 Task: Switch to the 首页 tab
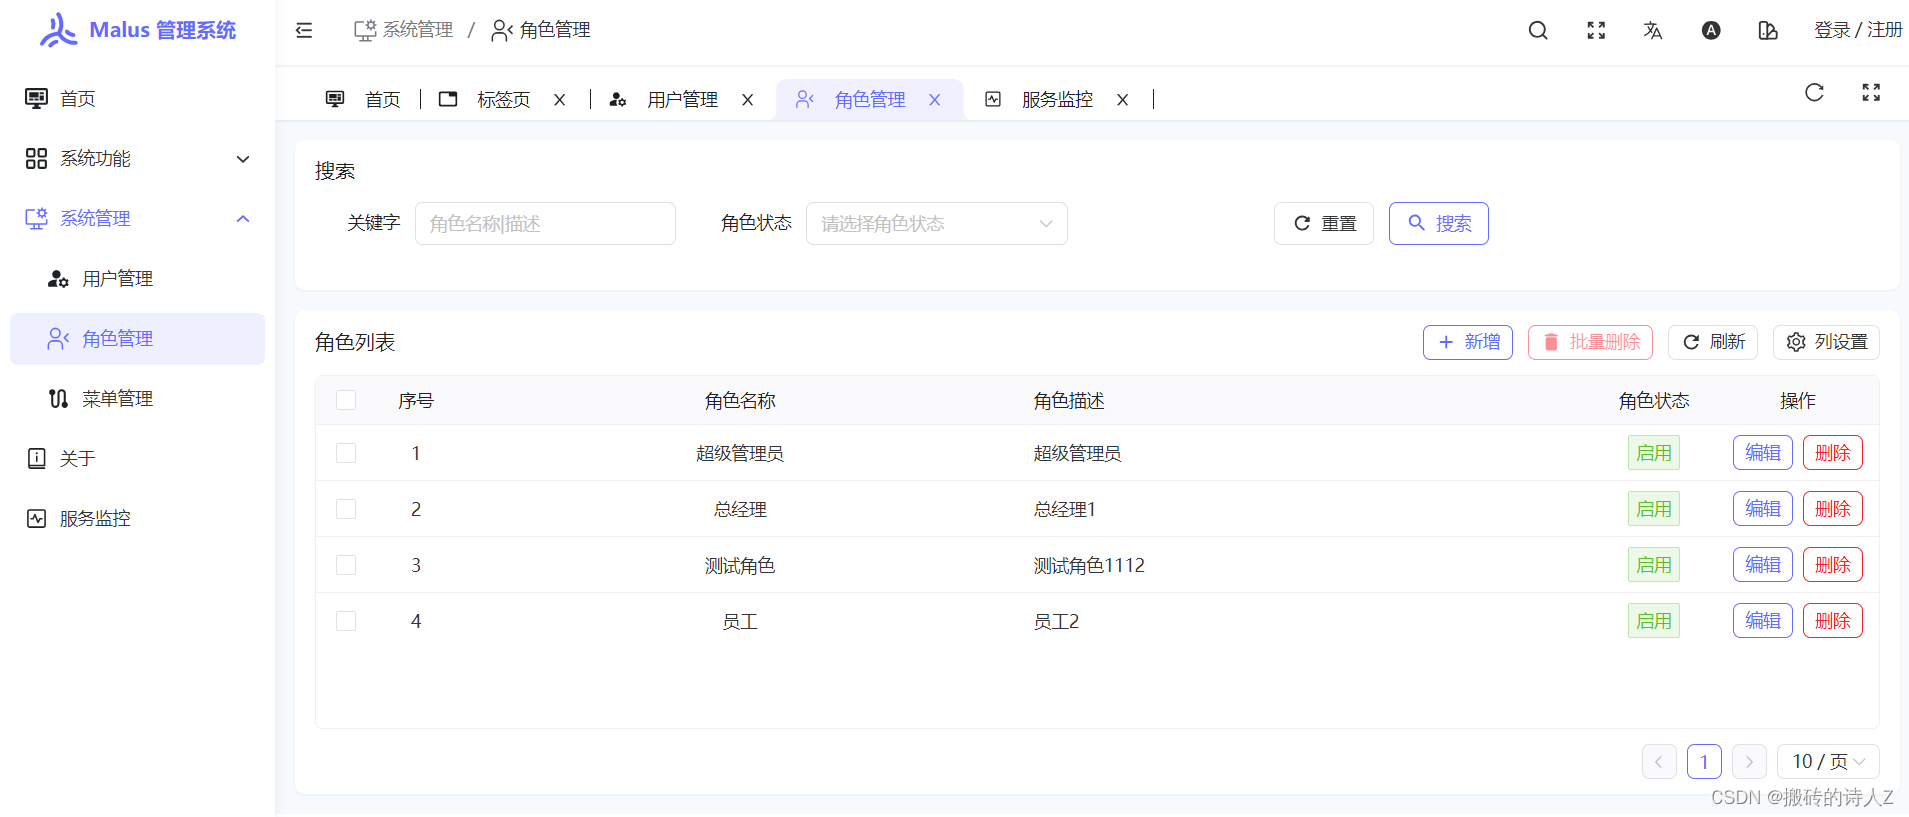pos(363,100)
